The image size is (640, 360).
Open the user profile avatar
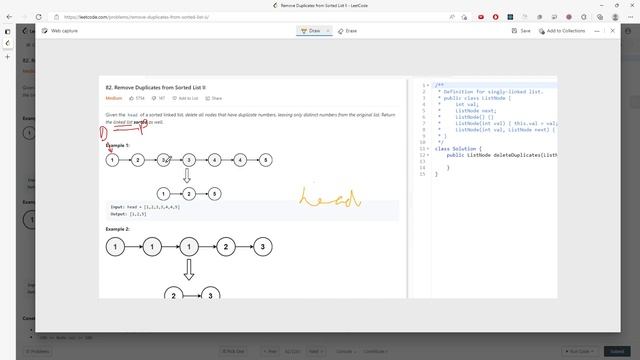coord(615,17)
